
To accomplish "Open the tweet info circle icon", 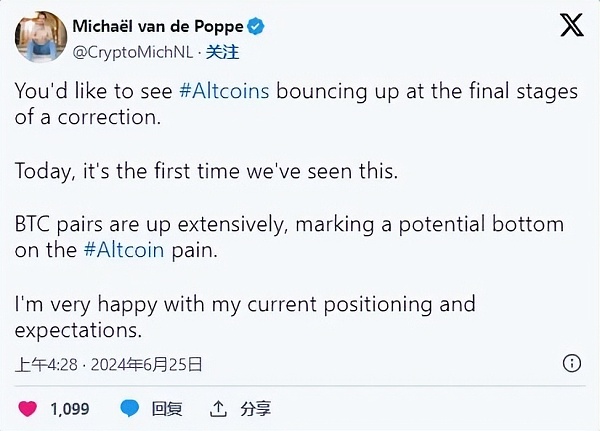I will (572, 364).
